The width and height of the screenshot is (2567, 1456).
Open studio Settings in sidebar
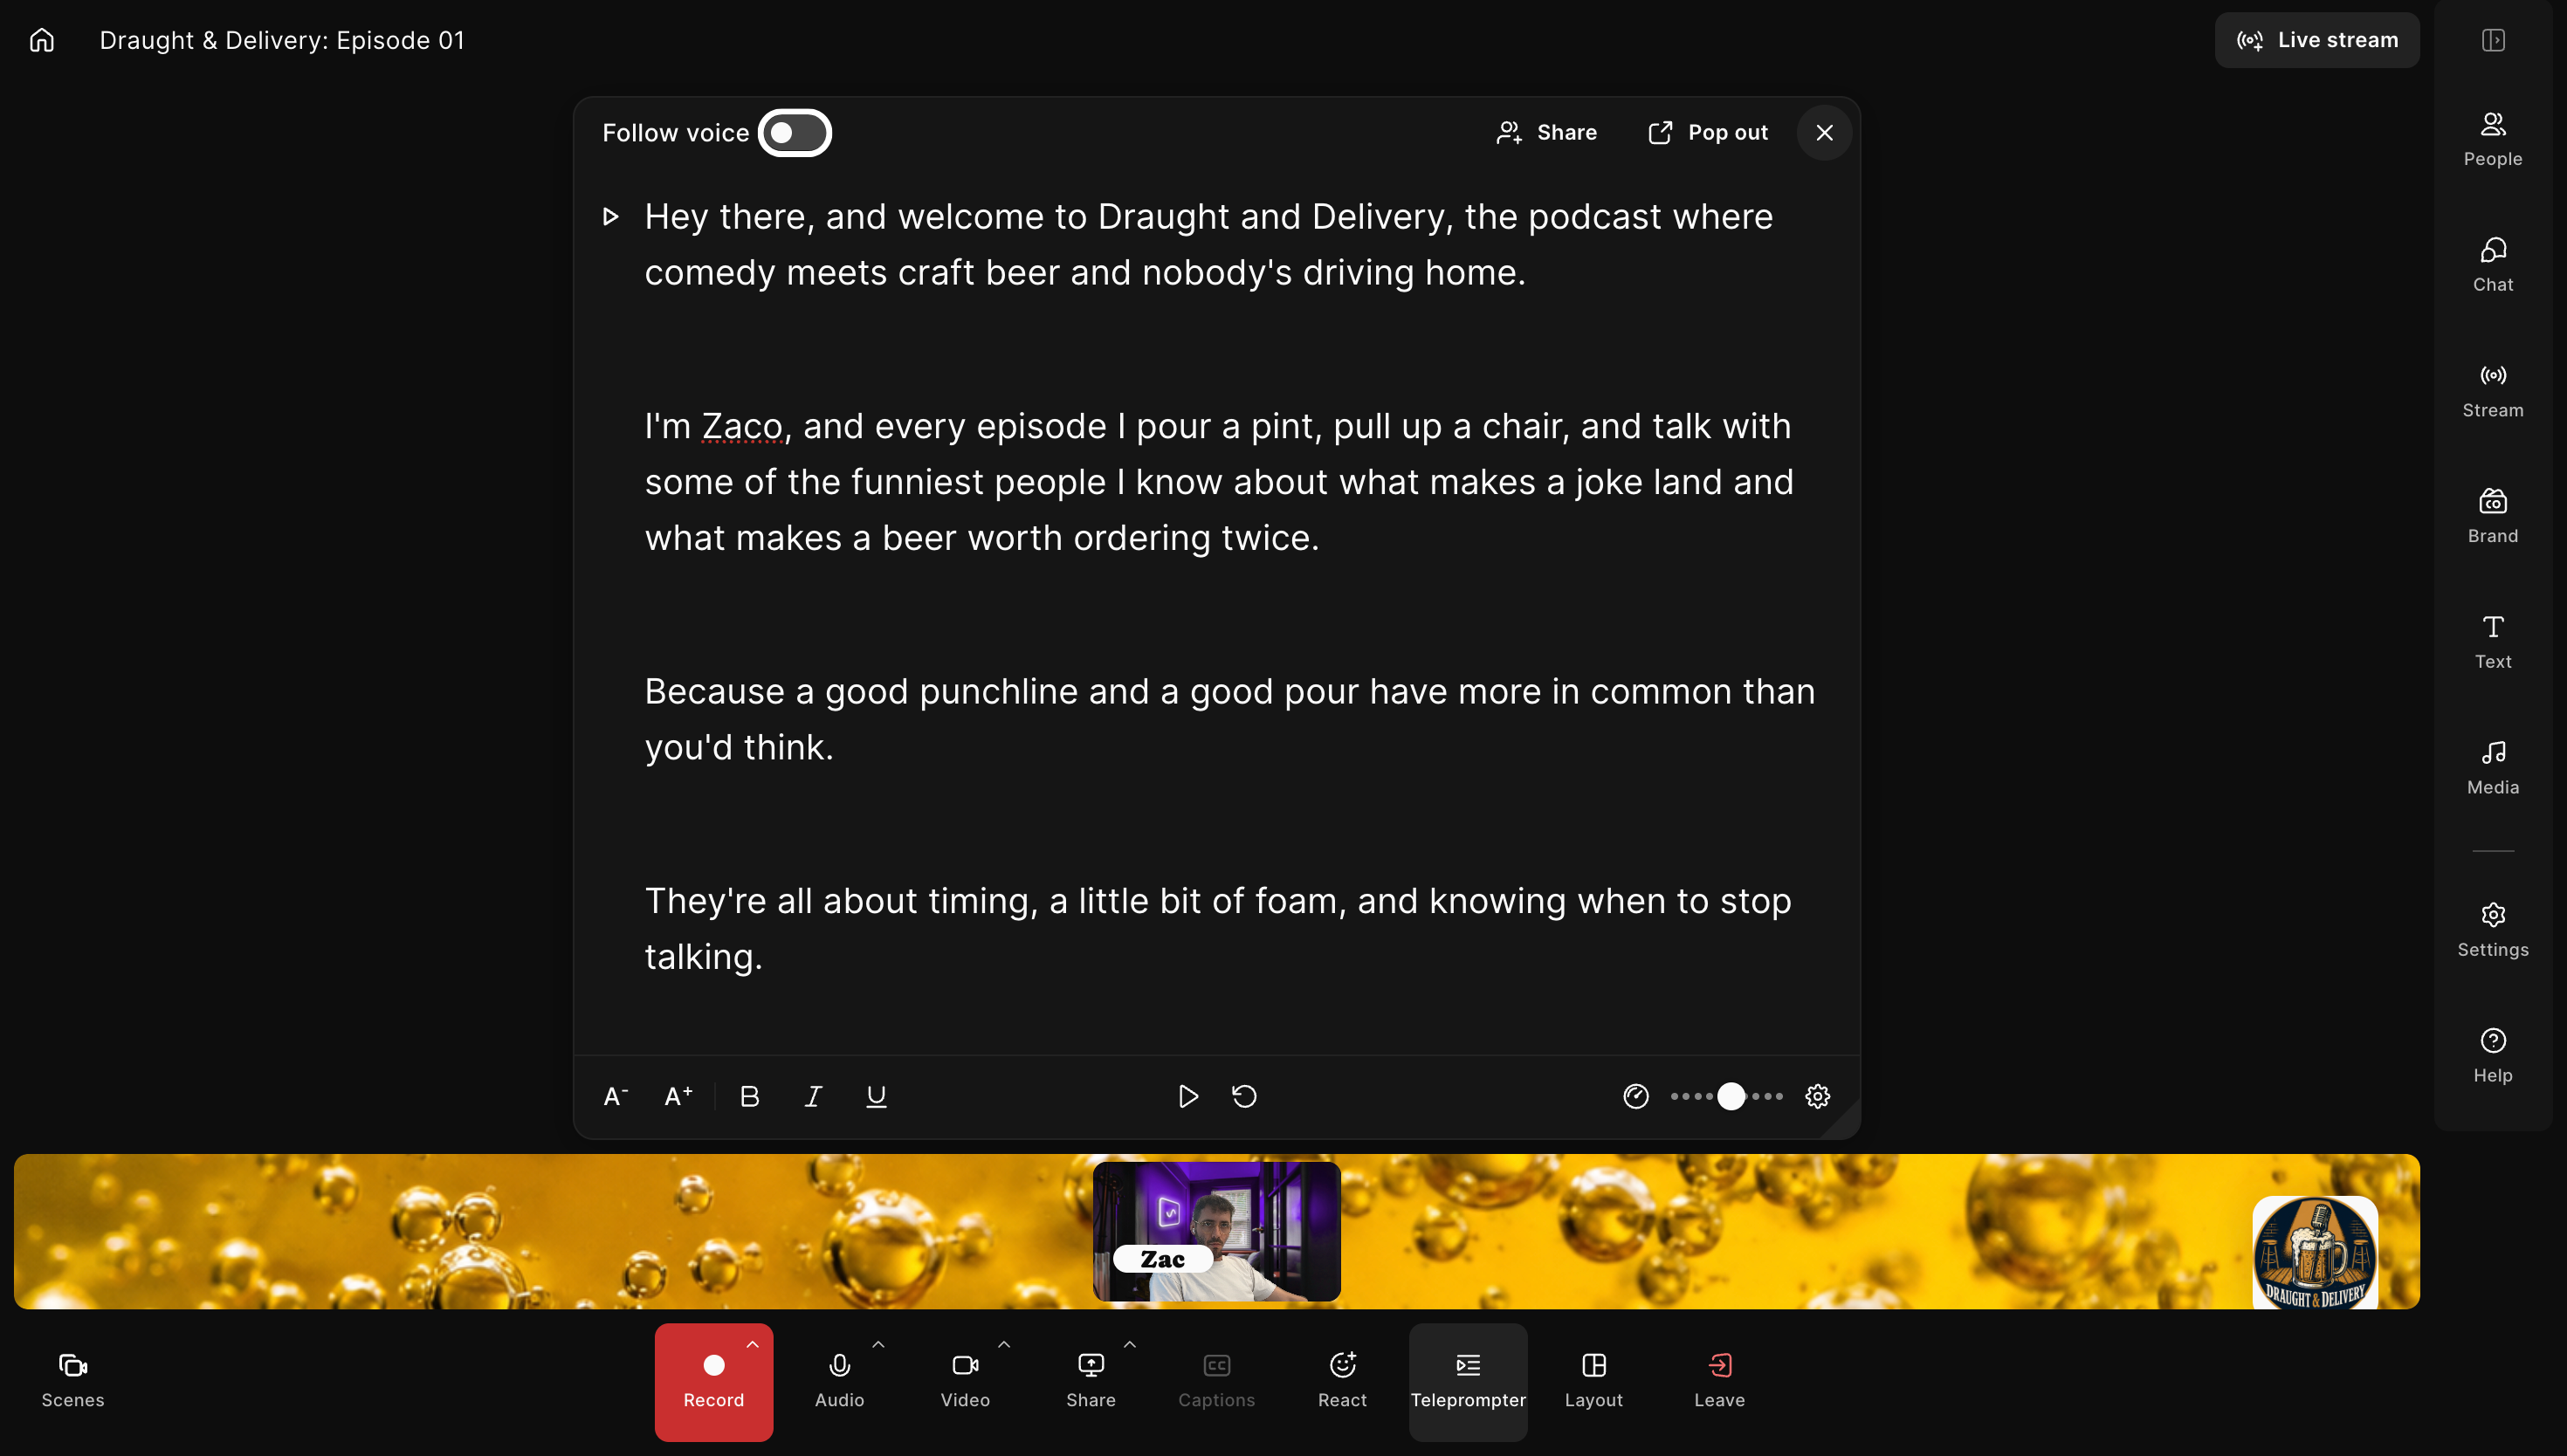click(2493, 930)
